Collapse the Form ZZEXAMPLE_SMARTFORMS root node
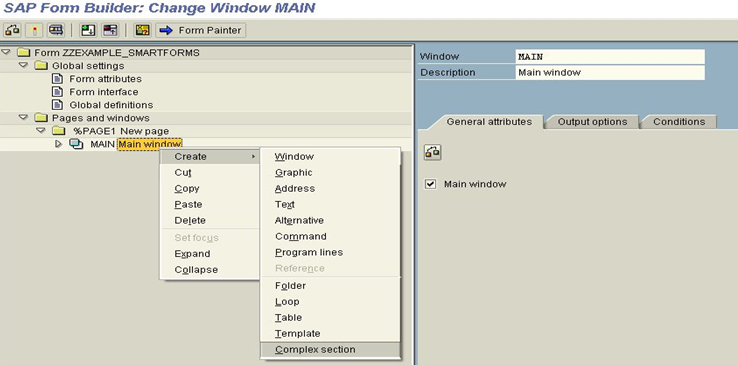Image resolution: width=738 pixels, height=365 pixels. click(x=6, y=52)
